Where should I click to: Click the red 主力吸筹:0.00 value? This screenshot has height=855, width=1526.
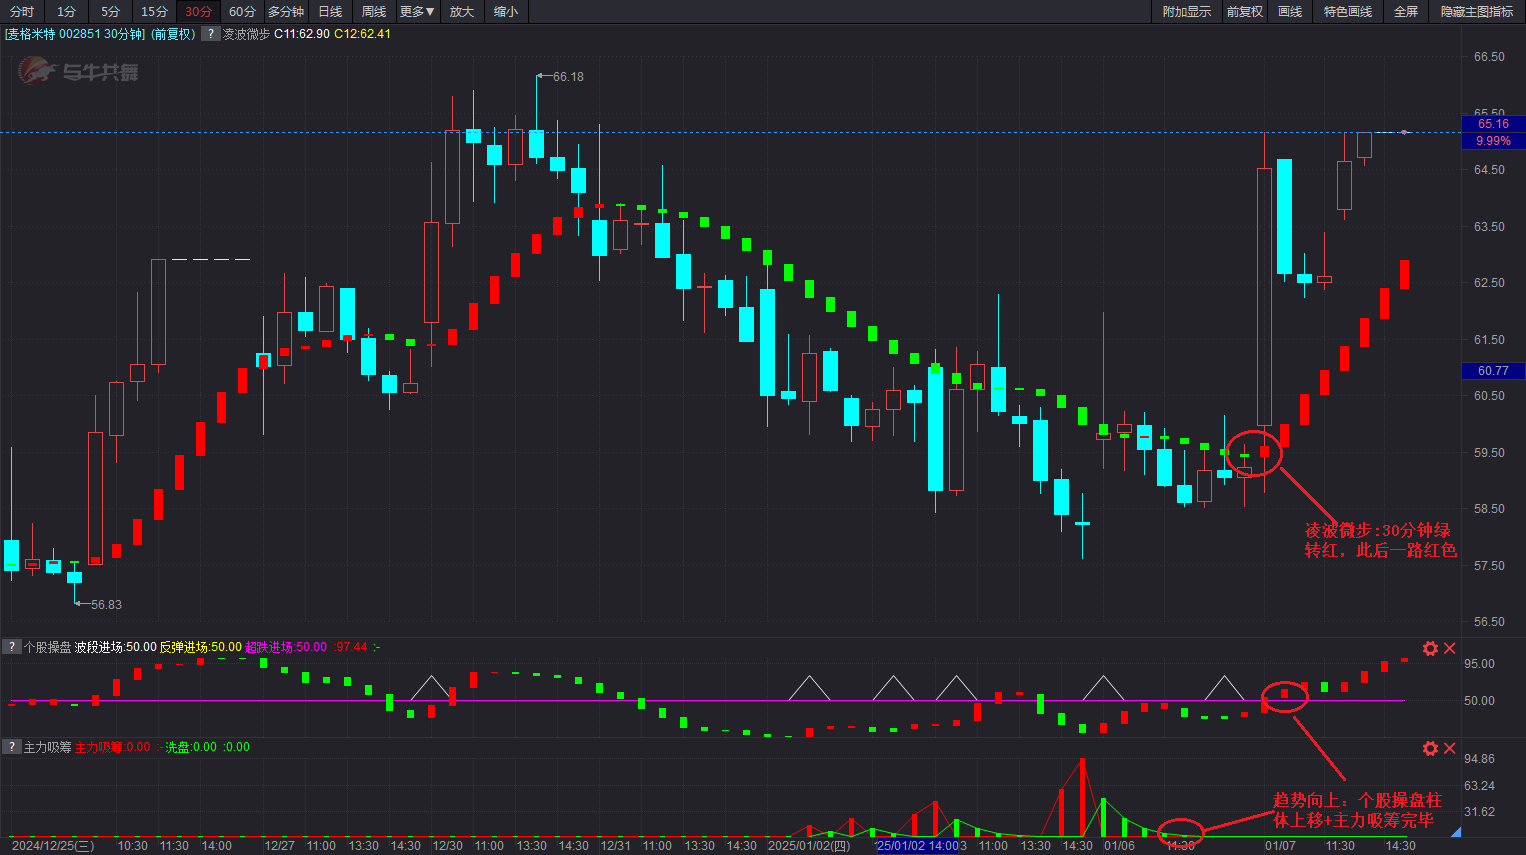click(113, 747)
